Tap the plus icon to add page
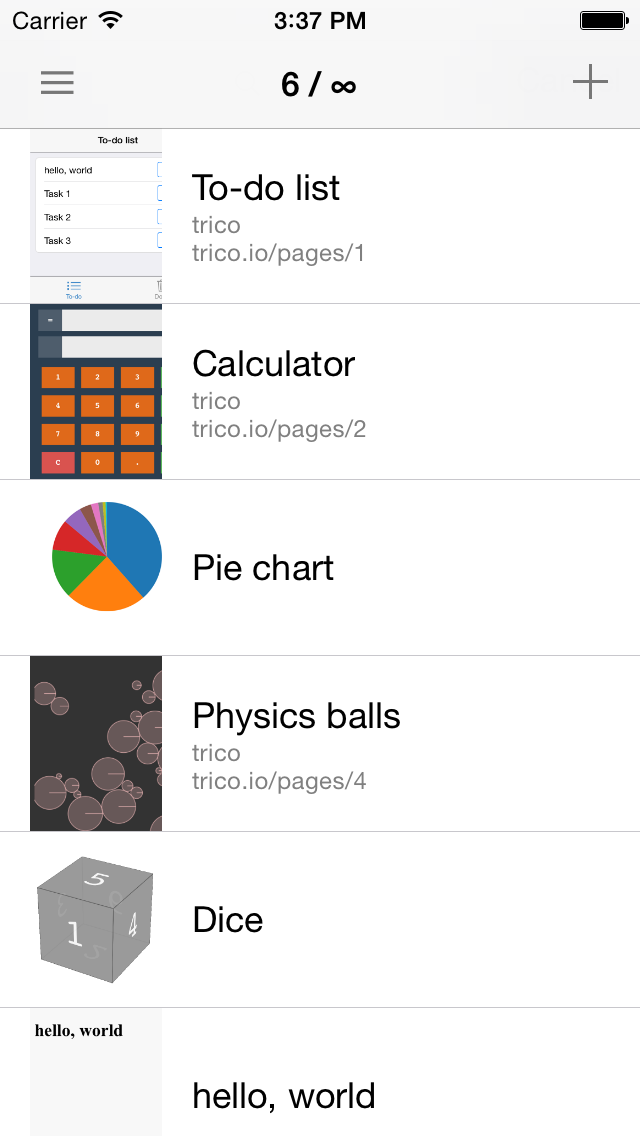Screen dimensions: 640x1136 pos(590,82)
